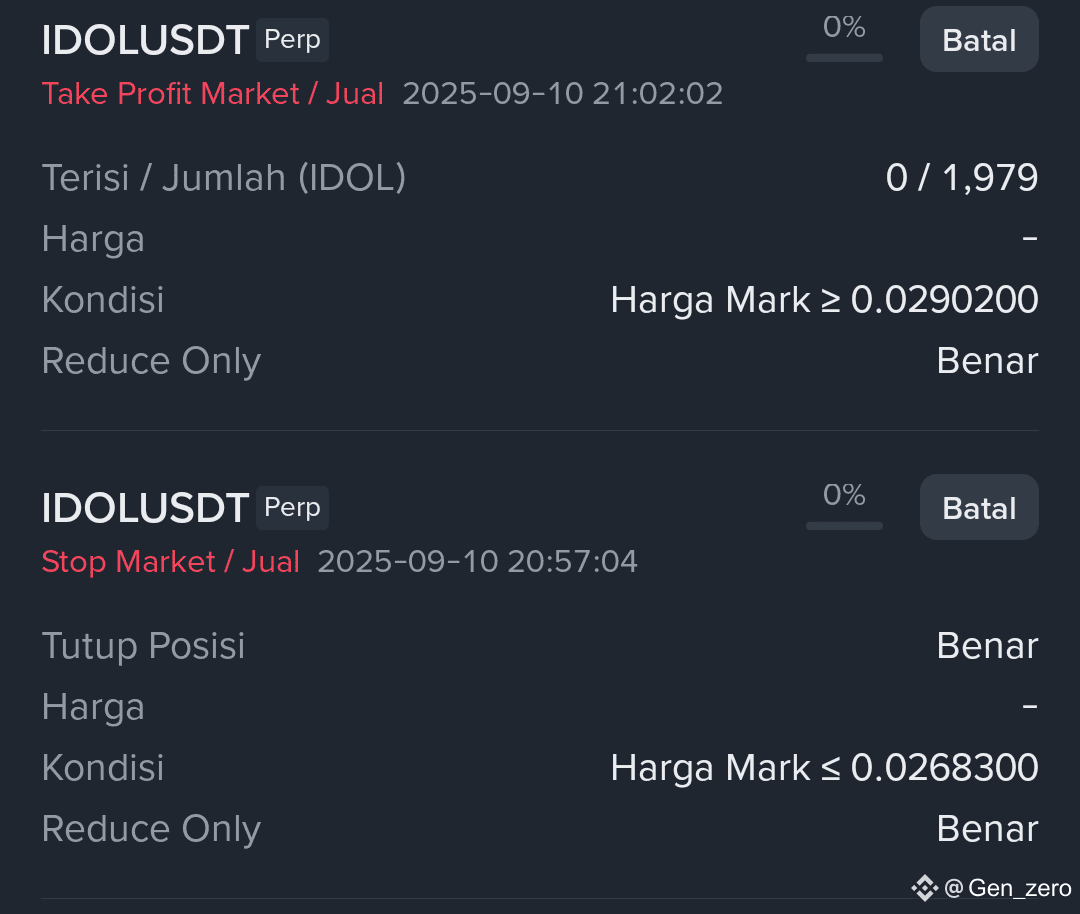Viewport: 1080px width, 914px height.
Task: Click the 2025-09-10 20:57:04 timestamp
Action: click(477, 561)
